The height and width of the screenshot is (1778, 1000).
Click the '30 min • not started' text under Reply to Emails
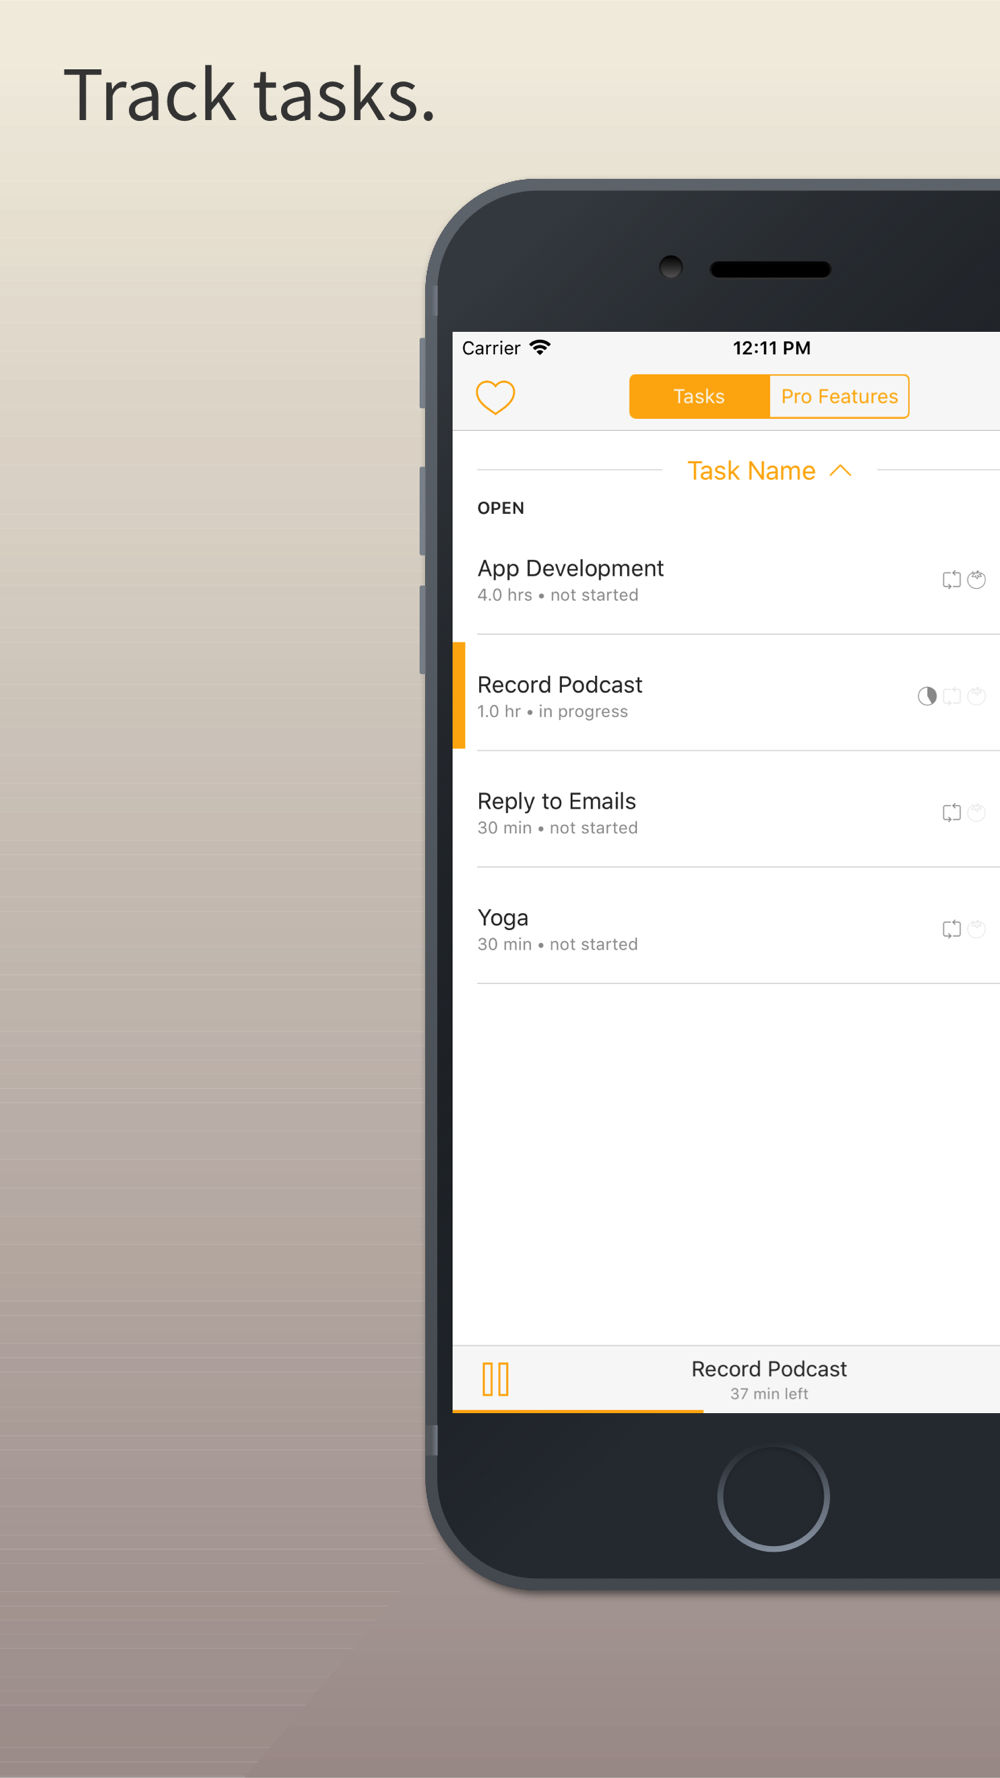click(558, 828)
